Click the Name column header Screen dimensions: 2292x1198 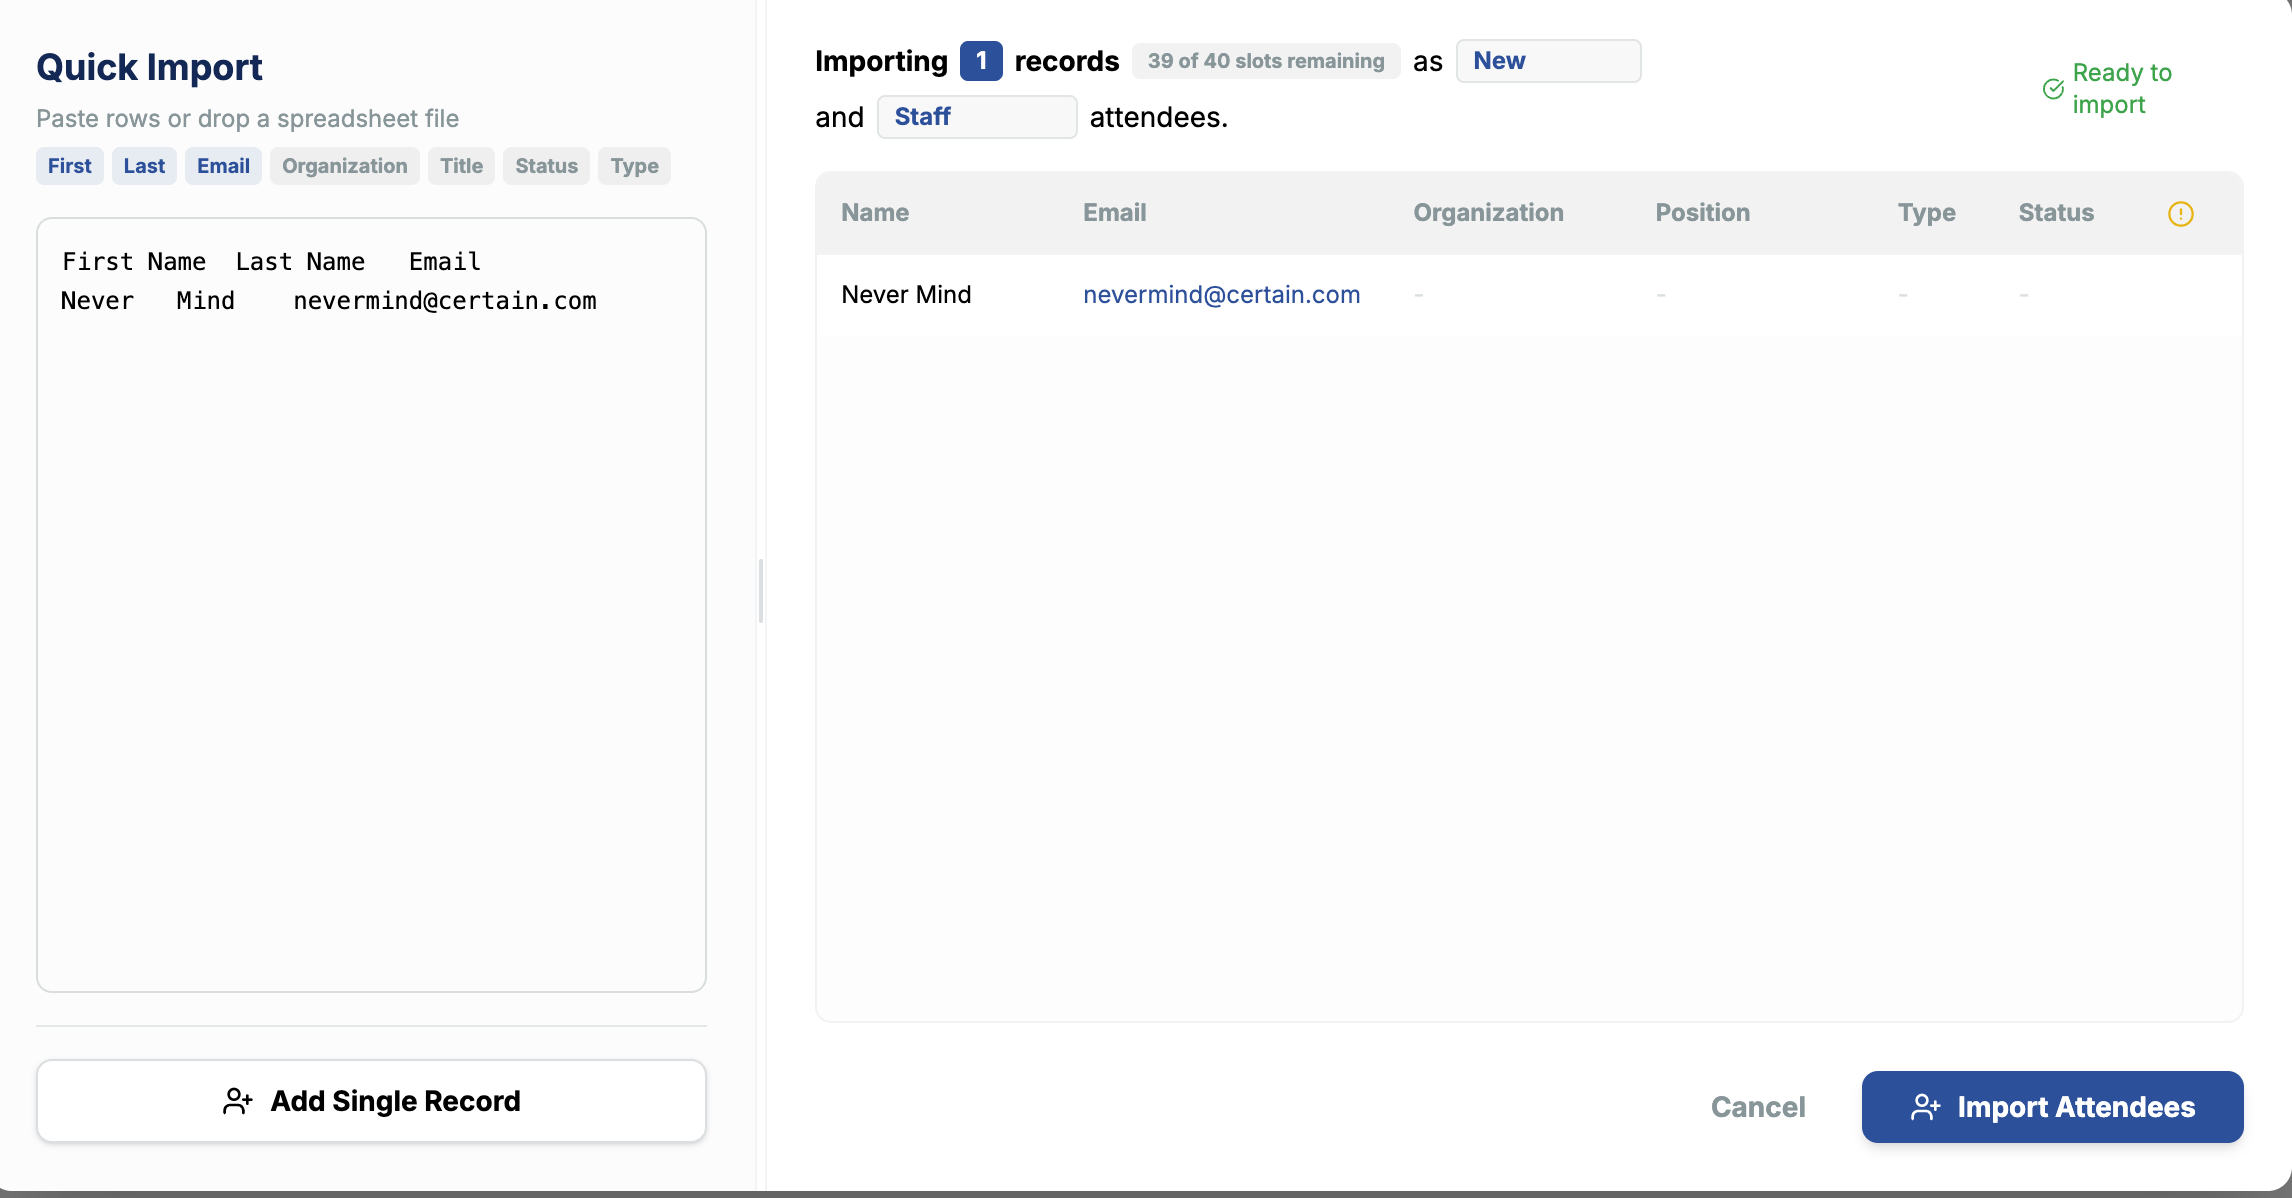[x=875, y=213]
